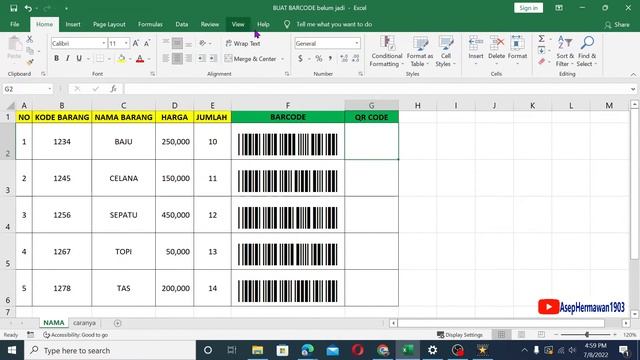This screenshot has height=360, width=640.
Task: Click the Cut scissors icon
Action: (x=29, y=39)
